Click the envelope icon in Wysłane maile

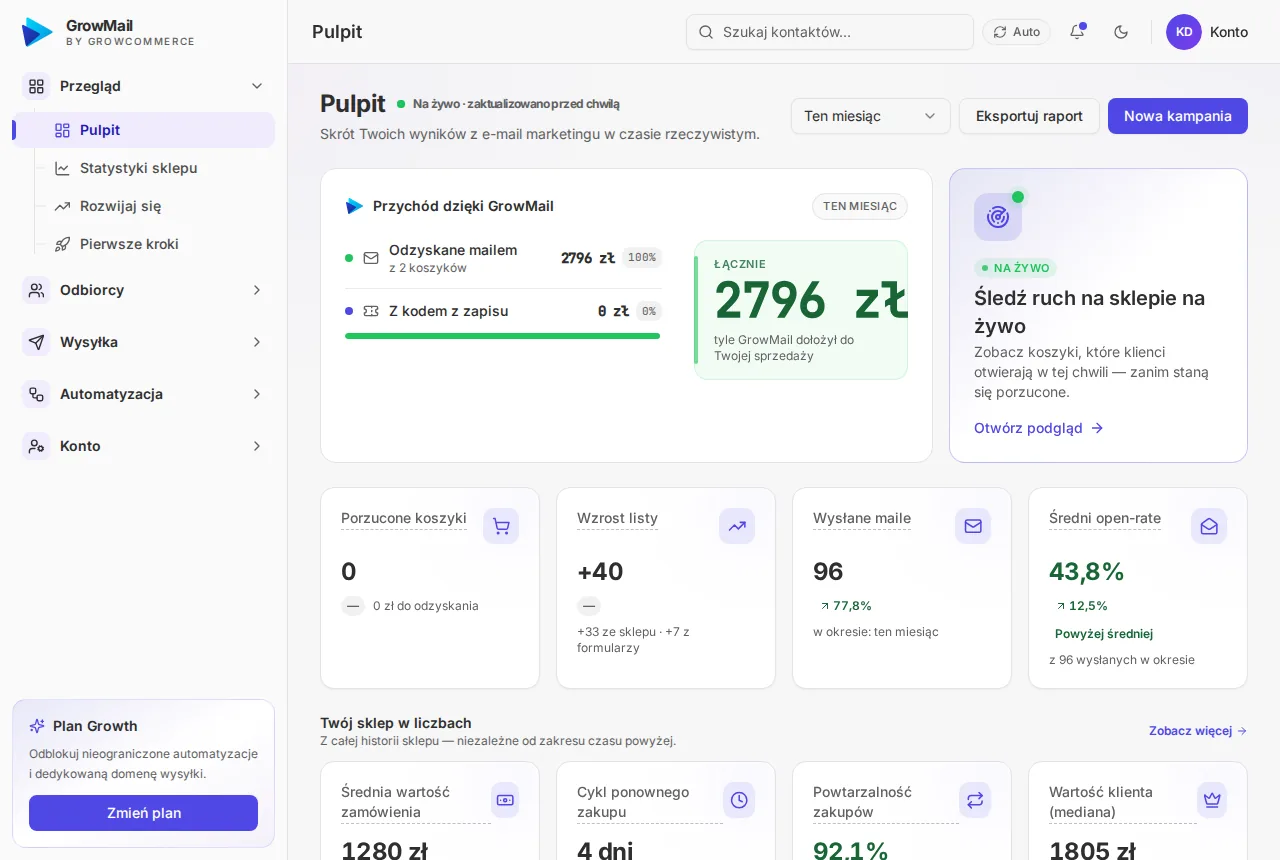tap(973, 526)
